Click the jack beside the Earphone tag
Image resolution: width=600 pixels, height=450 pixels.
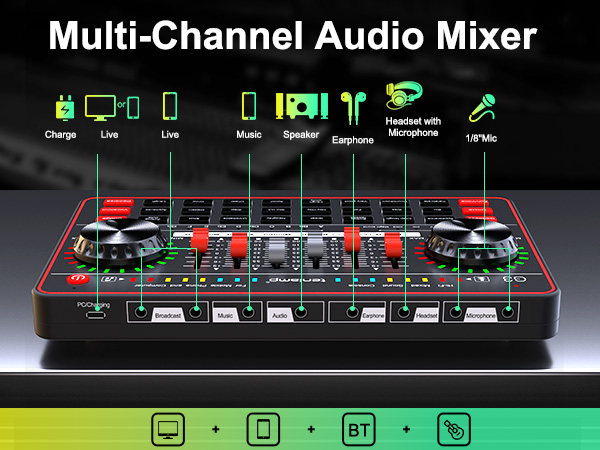pos(352,312)
